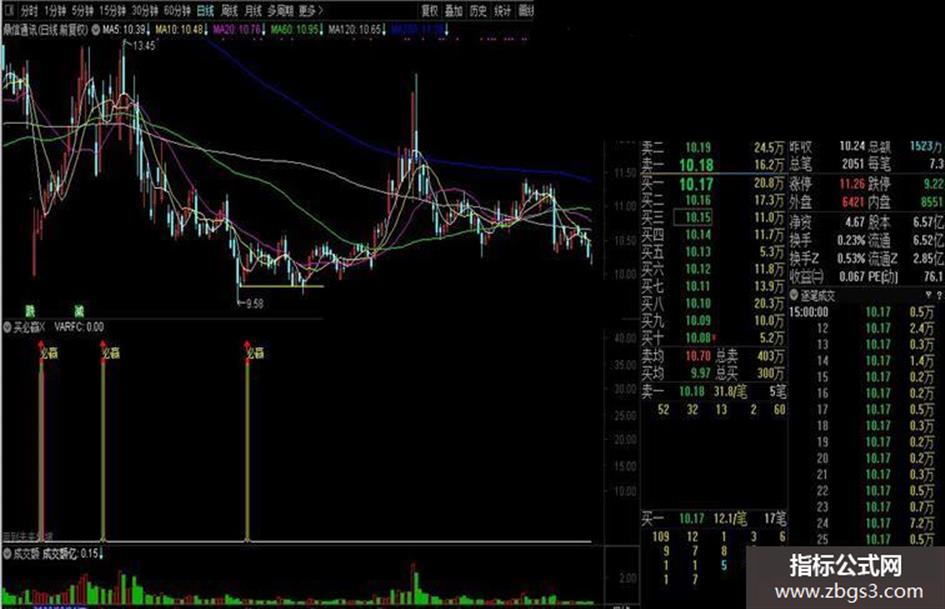Viewport: 945px width, 609px height.
Task: Select the 30分钟 period tab
Action: pos(145,10)
